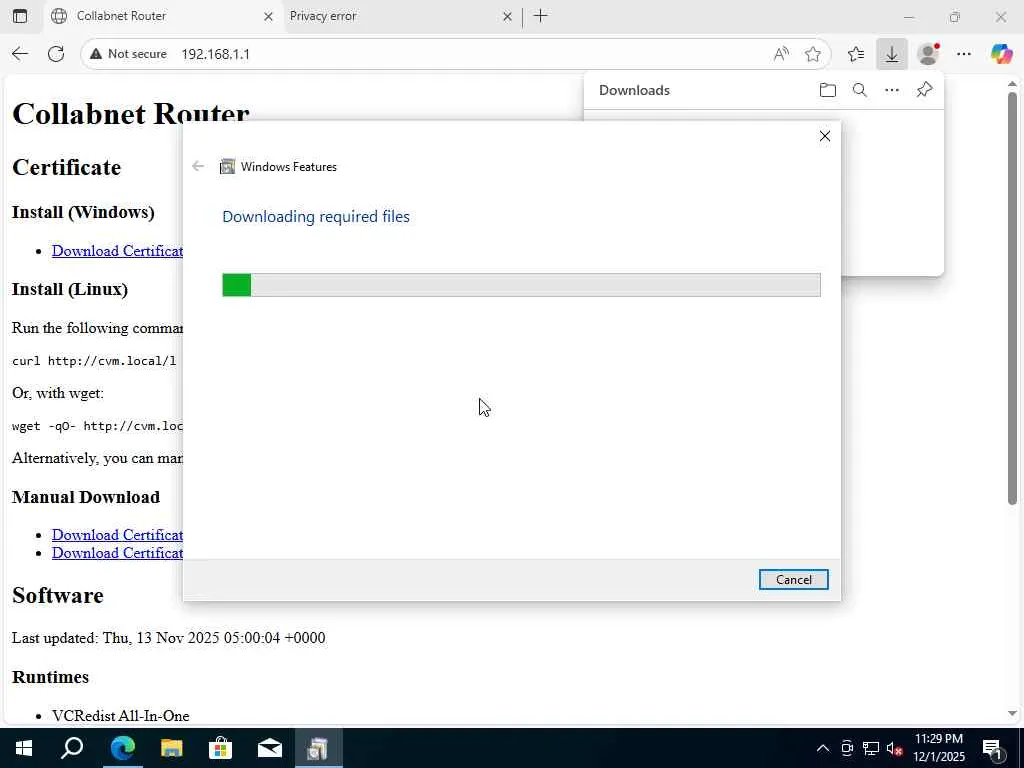The width and height of the screenshot is (1024, 768).
Task: Click the download progress bar
Action: (x=521, y=285)
